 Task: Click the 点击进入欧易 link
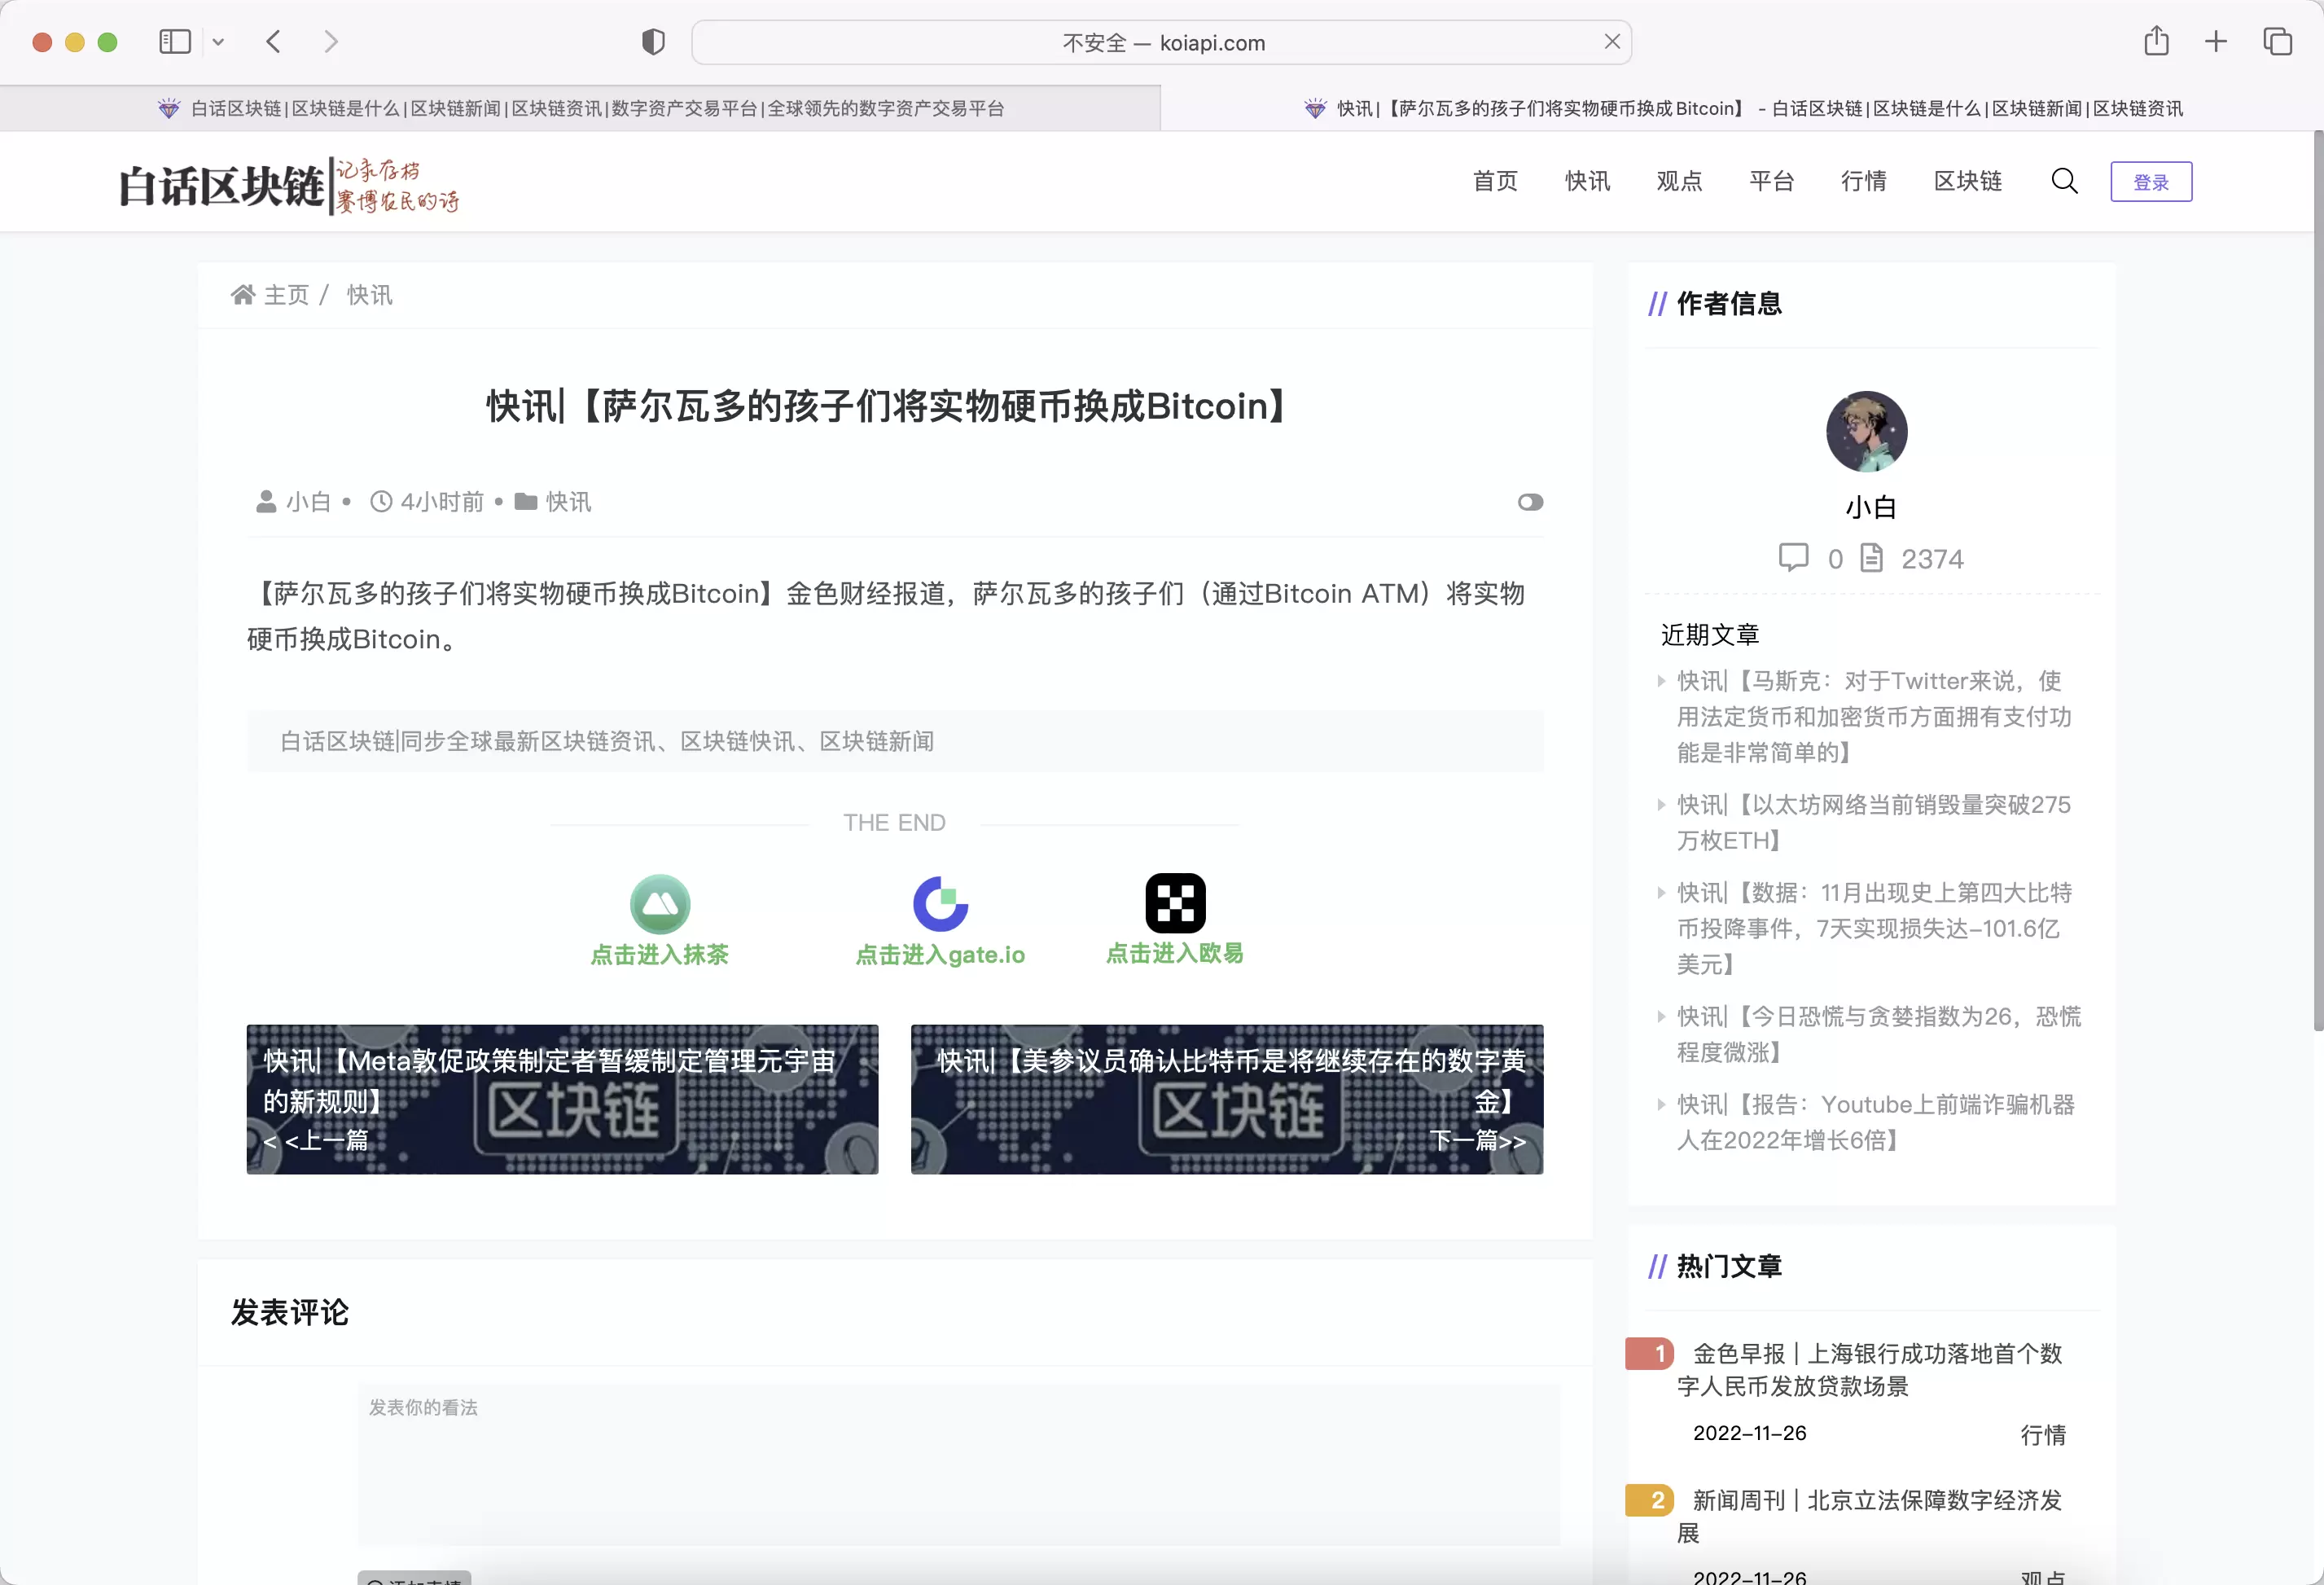click(1175, 953)
